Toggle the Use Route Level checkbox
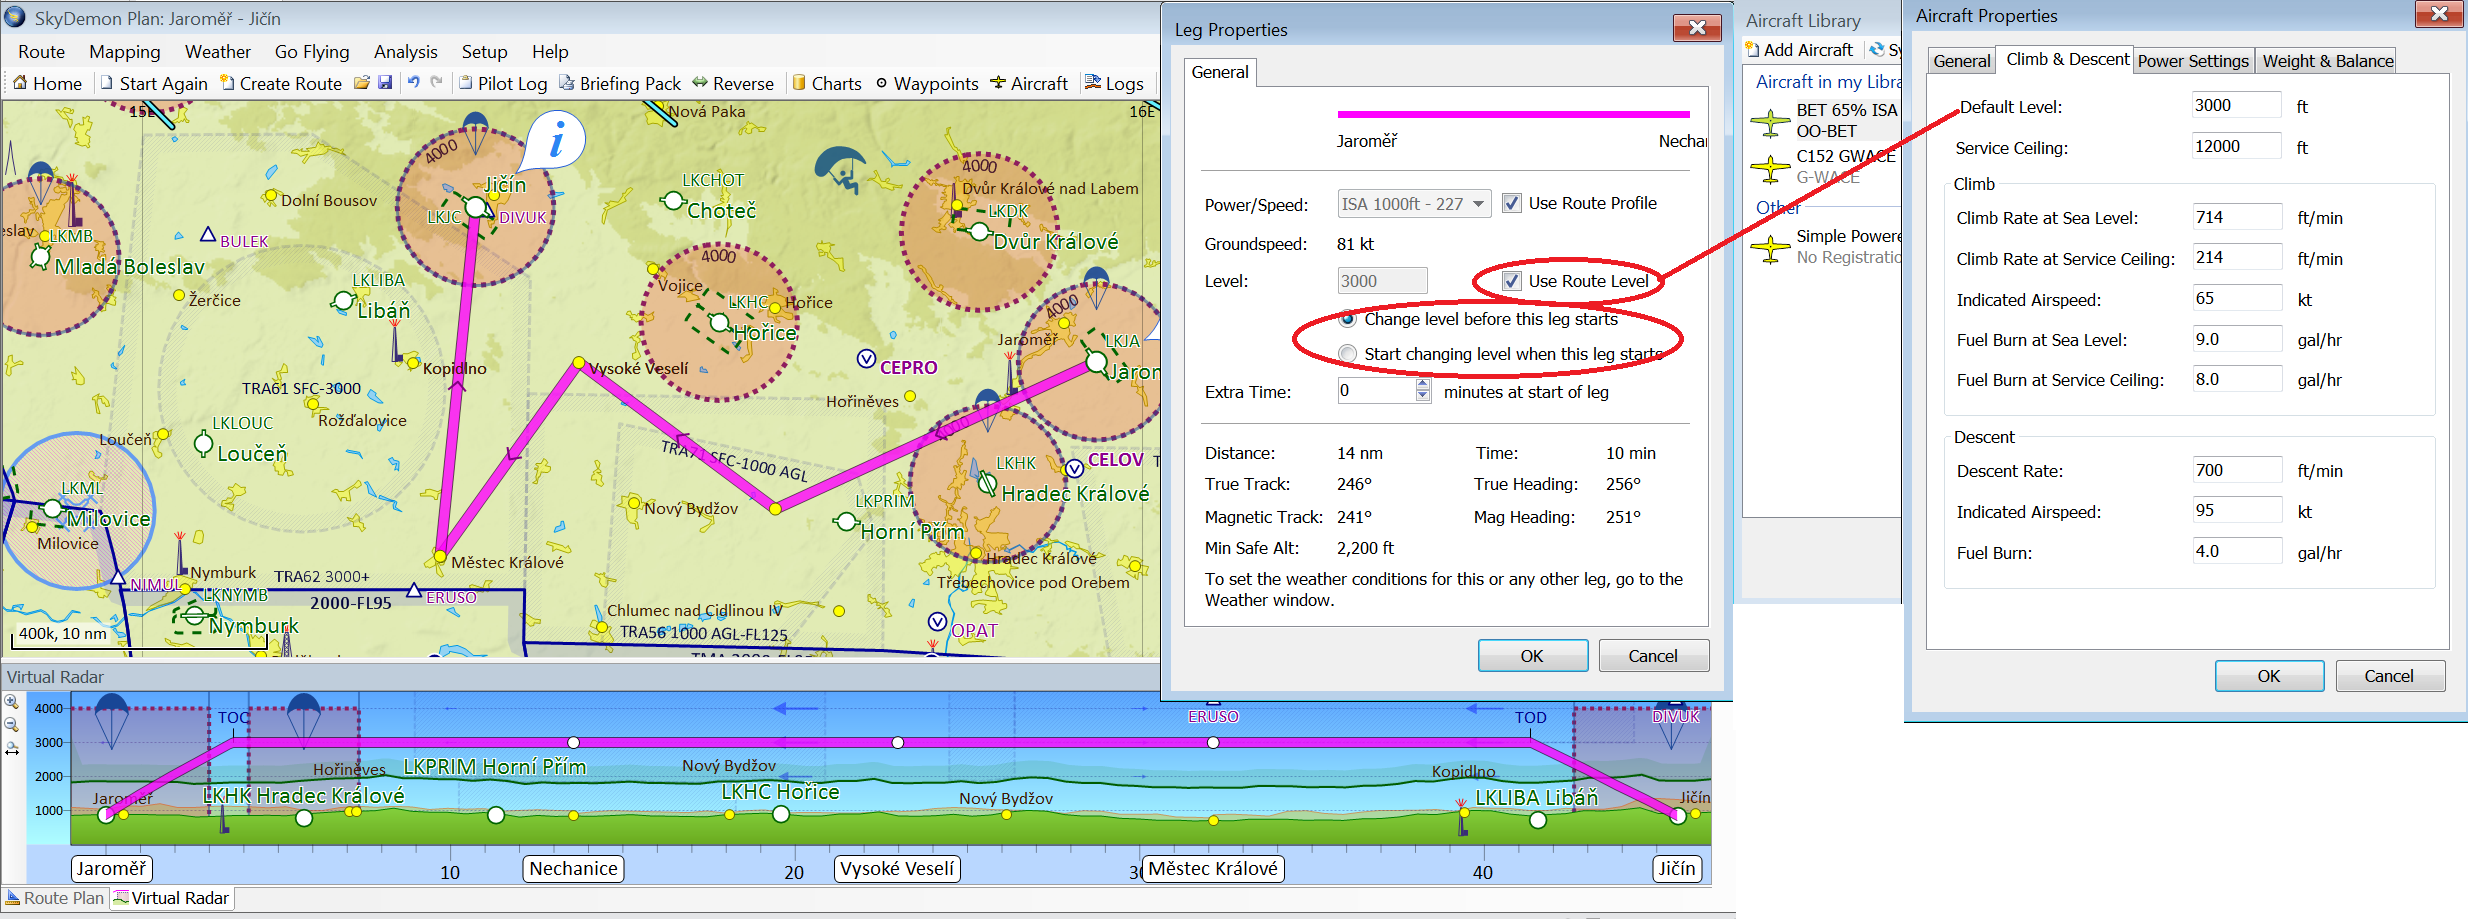The width and height of the screenshot is (2468, 919). point(1512,281)
